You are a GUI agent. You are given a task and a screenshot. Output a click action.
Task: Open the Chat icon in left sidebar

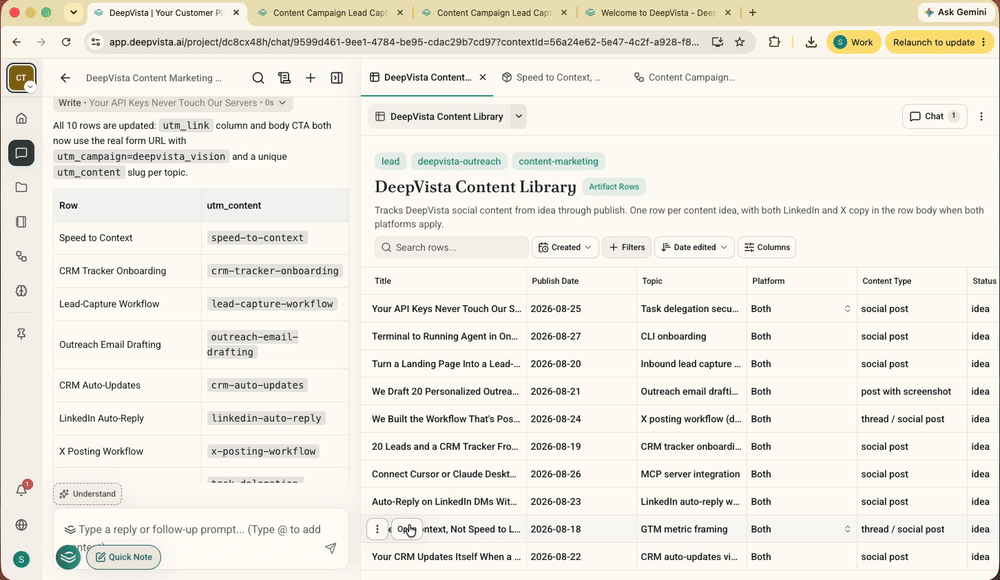click(x=21, y=153)
